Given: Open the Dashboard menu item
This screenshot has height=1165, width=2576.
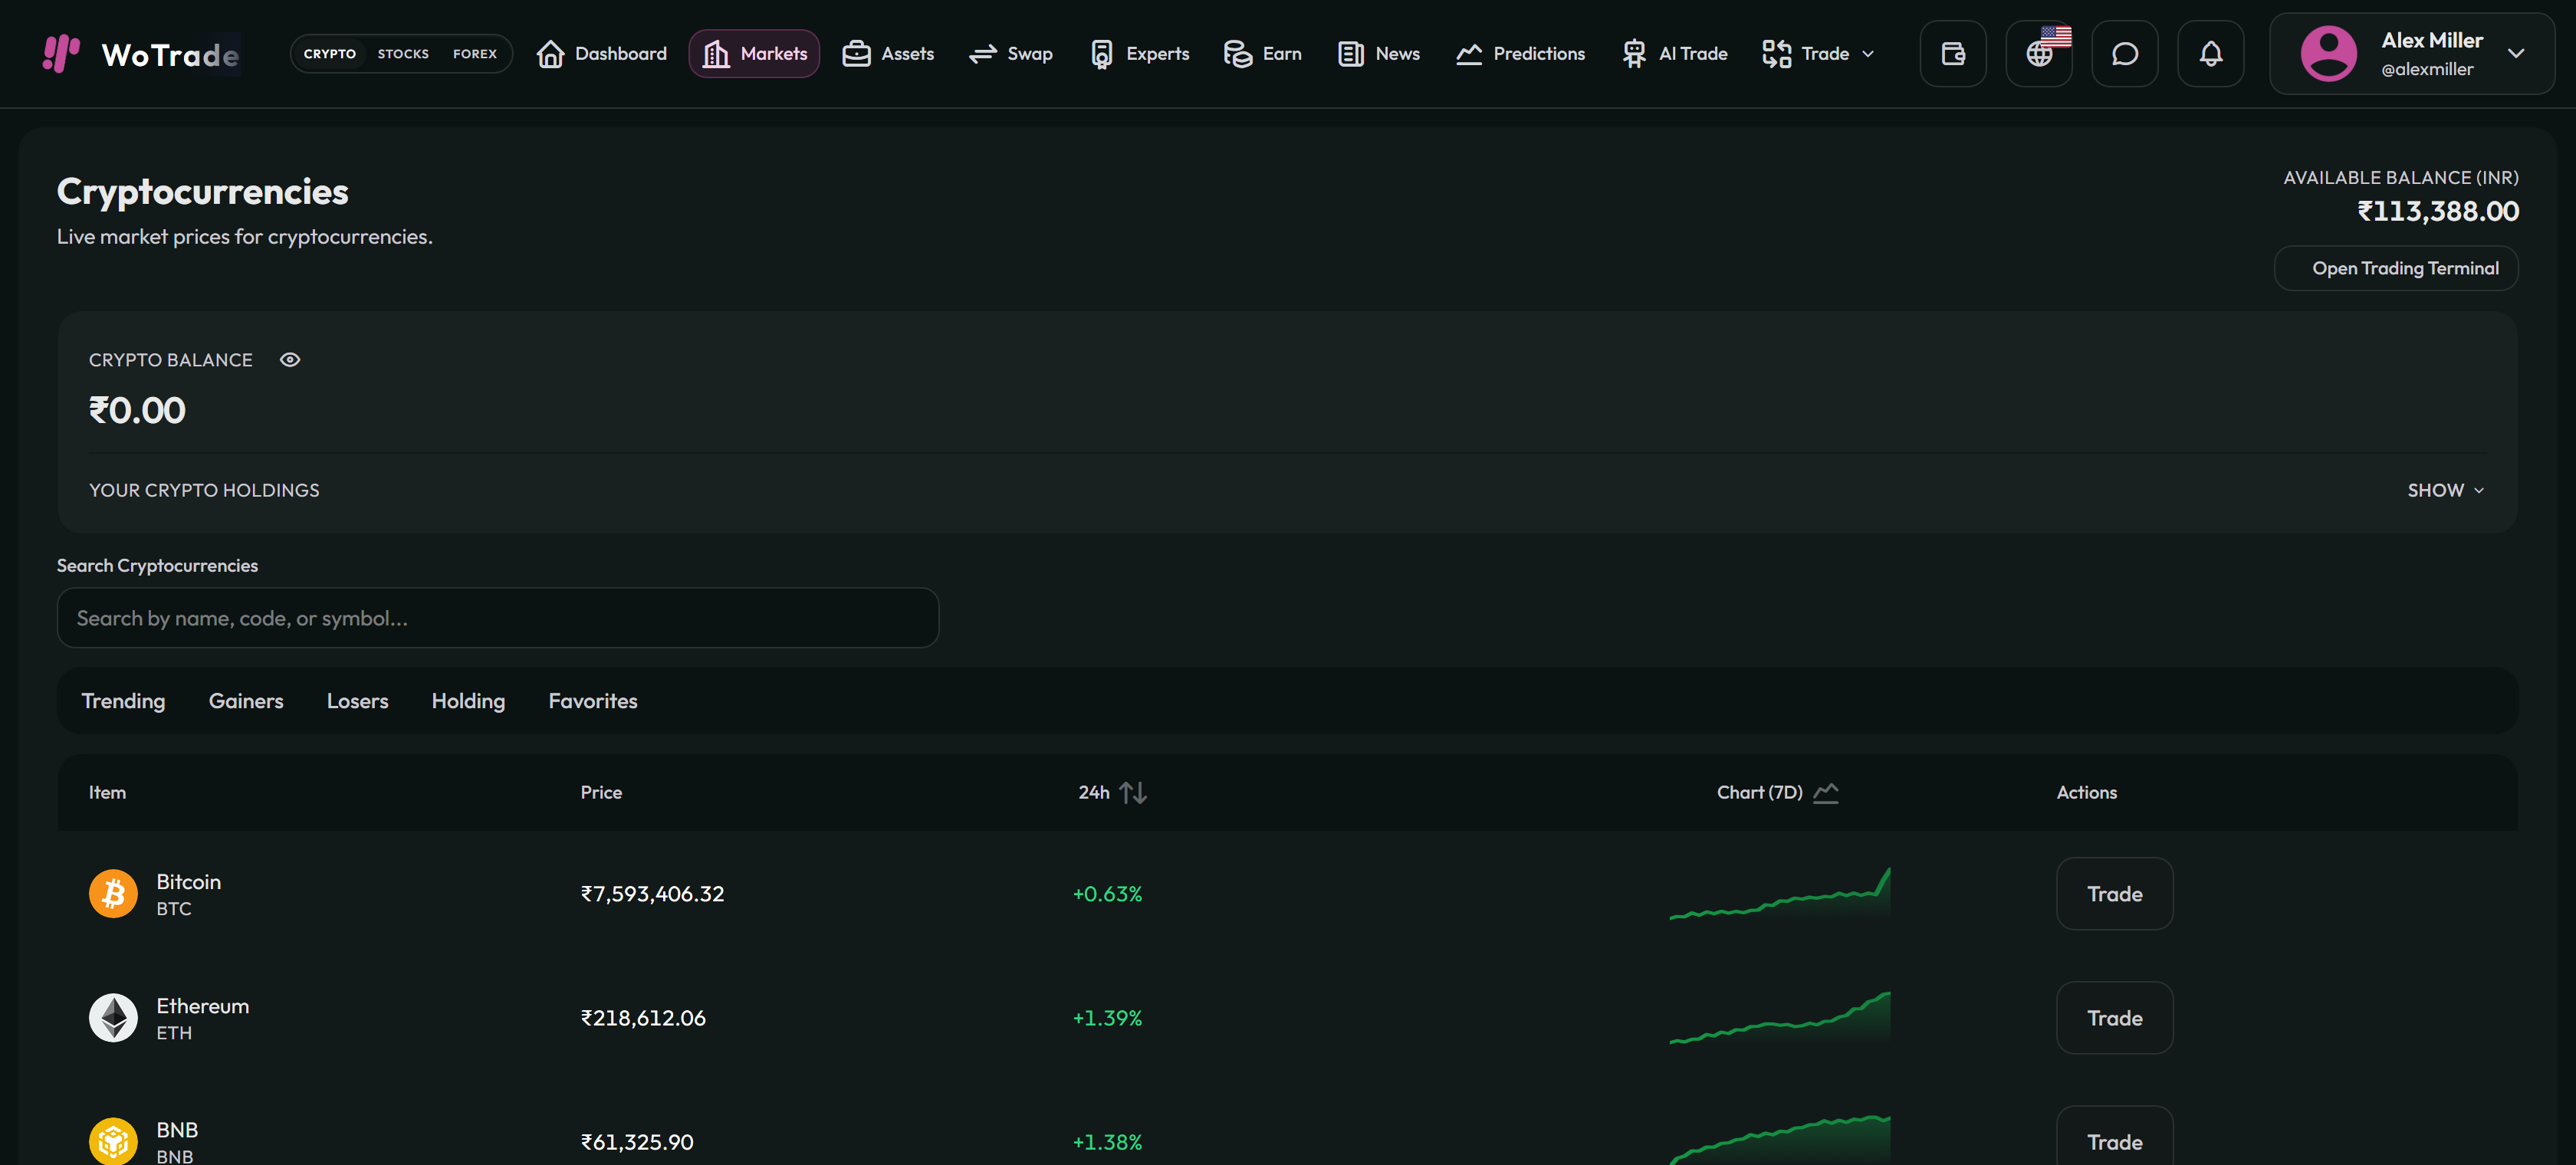Looking at the screenshot, I should click(x=601, y=53).
